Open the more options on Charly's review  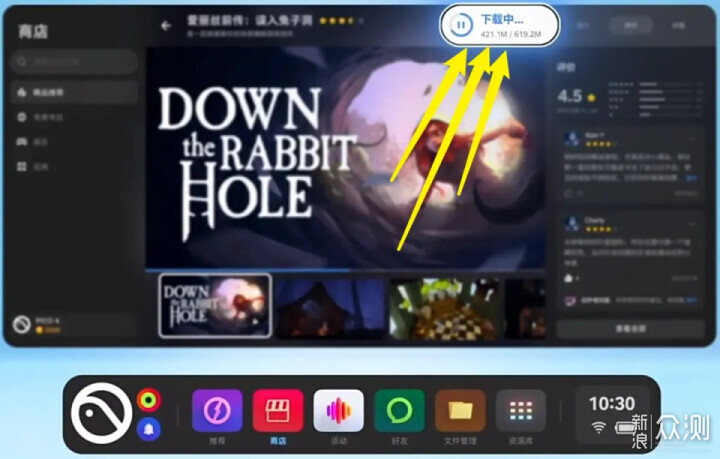pos(692,224)
